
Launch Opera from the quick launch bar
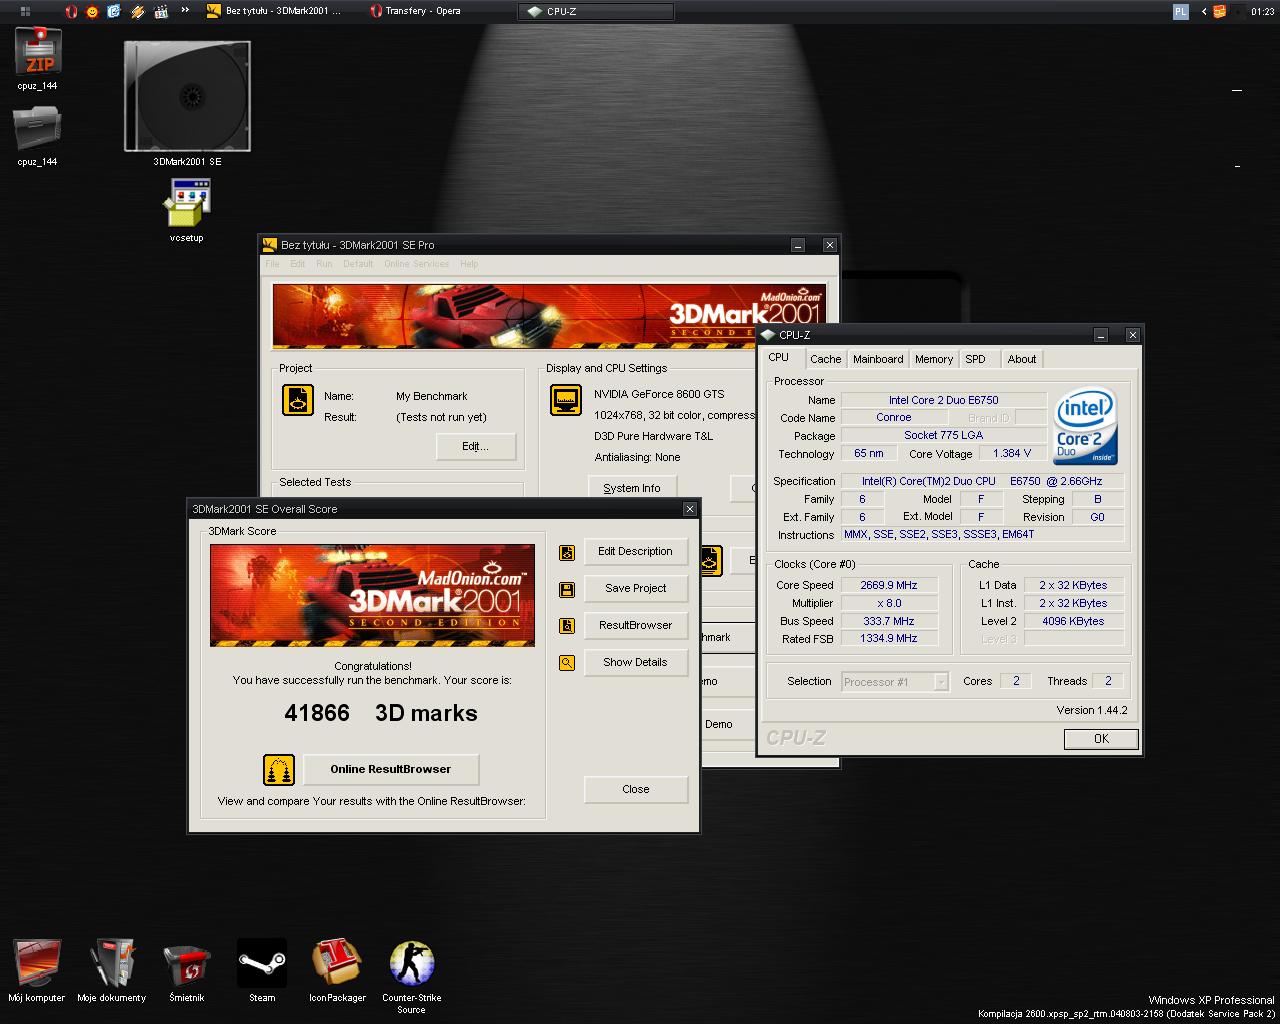click(x=70, y=11)
